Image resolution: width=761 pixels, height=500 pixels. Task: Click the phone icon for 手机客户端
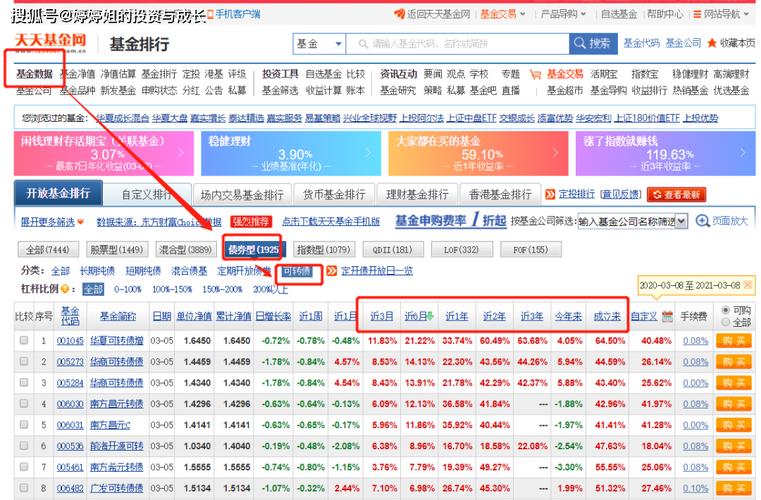[x=210, y=15]
